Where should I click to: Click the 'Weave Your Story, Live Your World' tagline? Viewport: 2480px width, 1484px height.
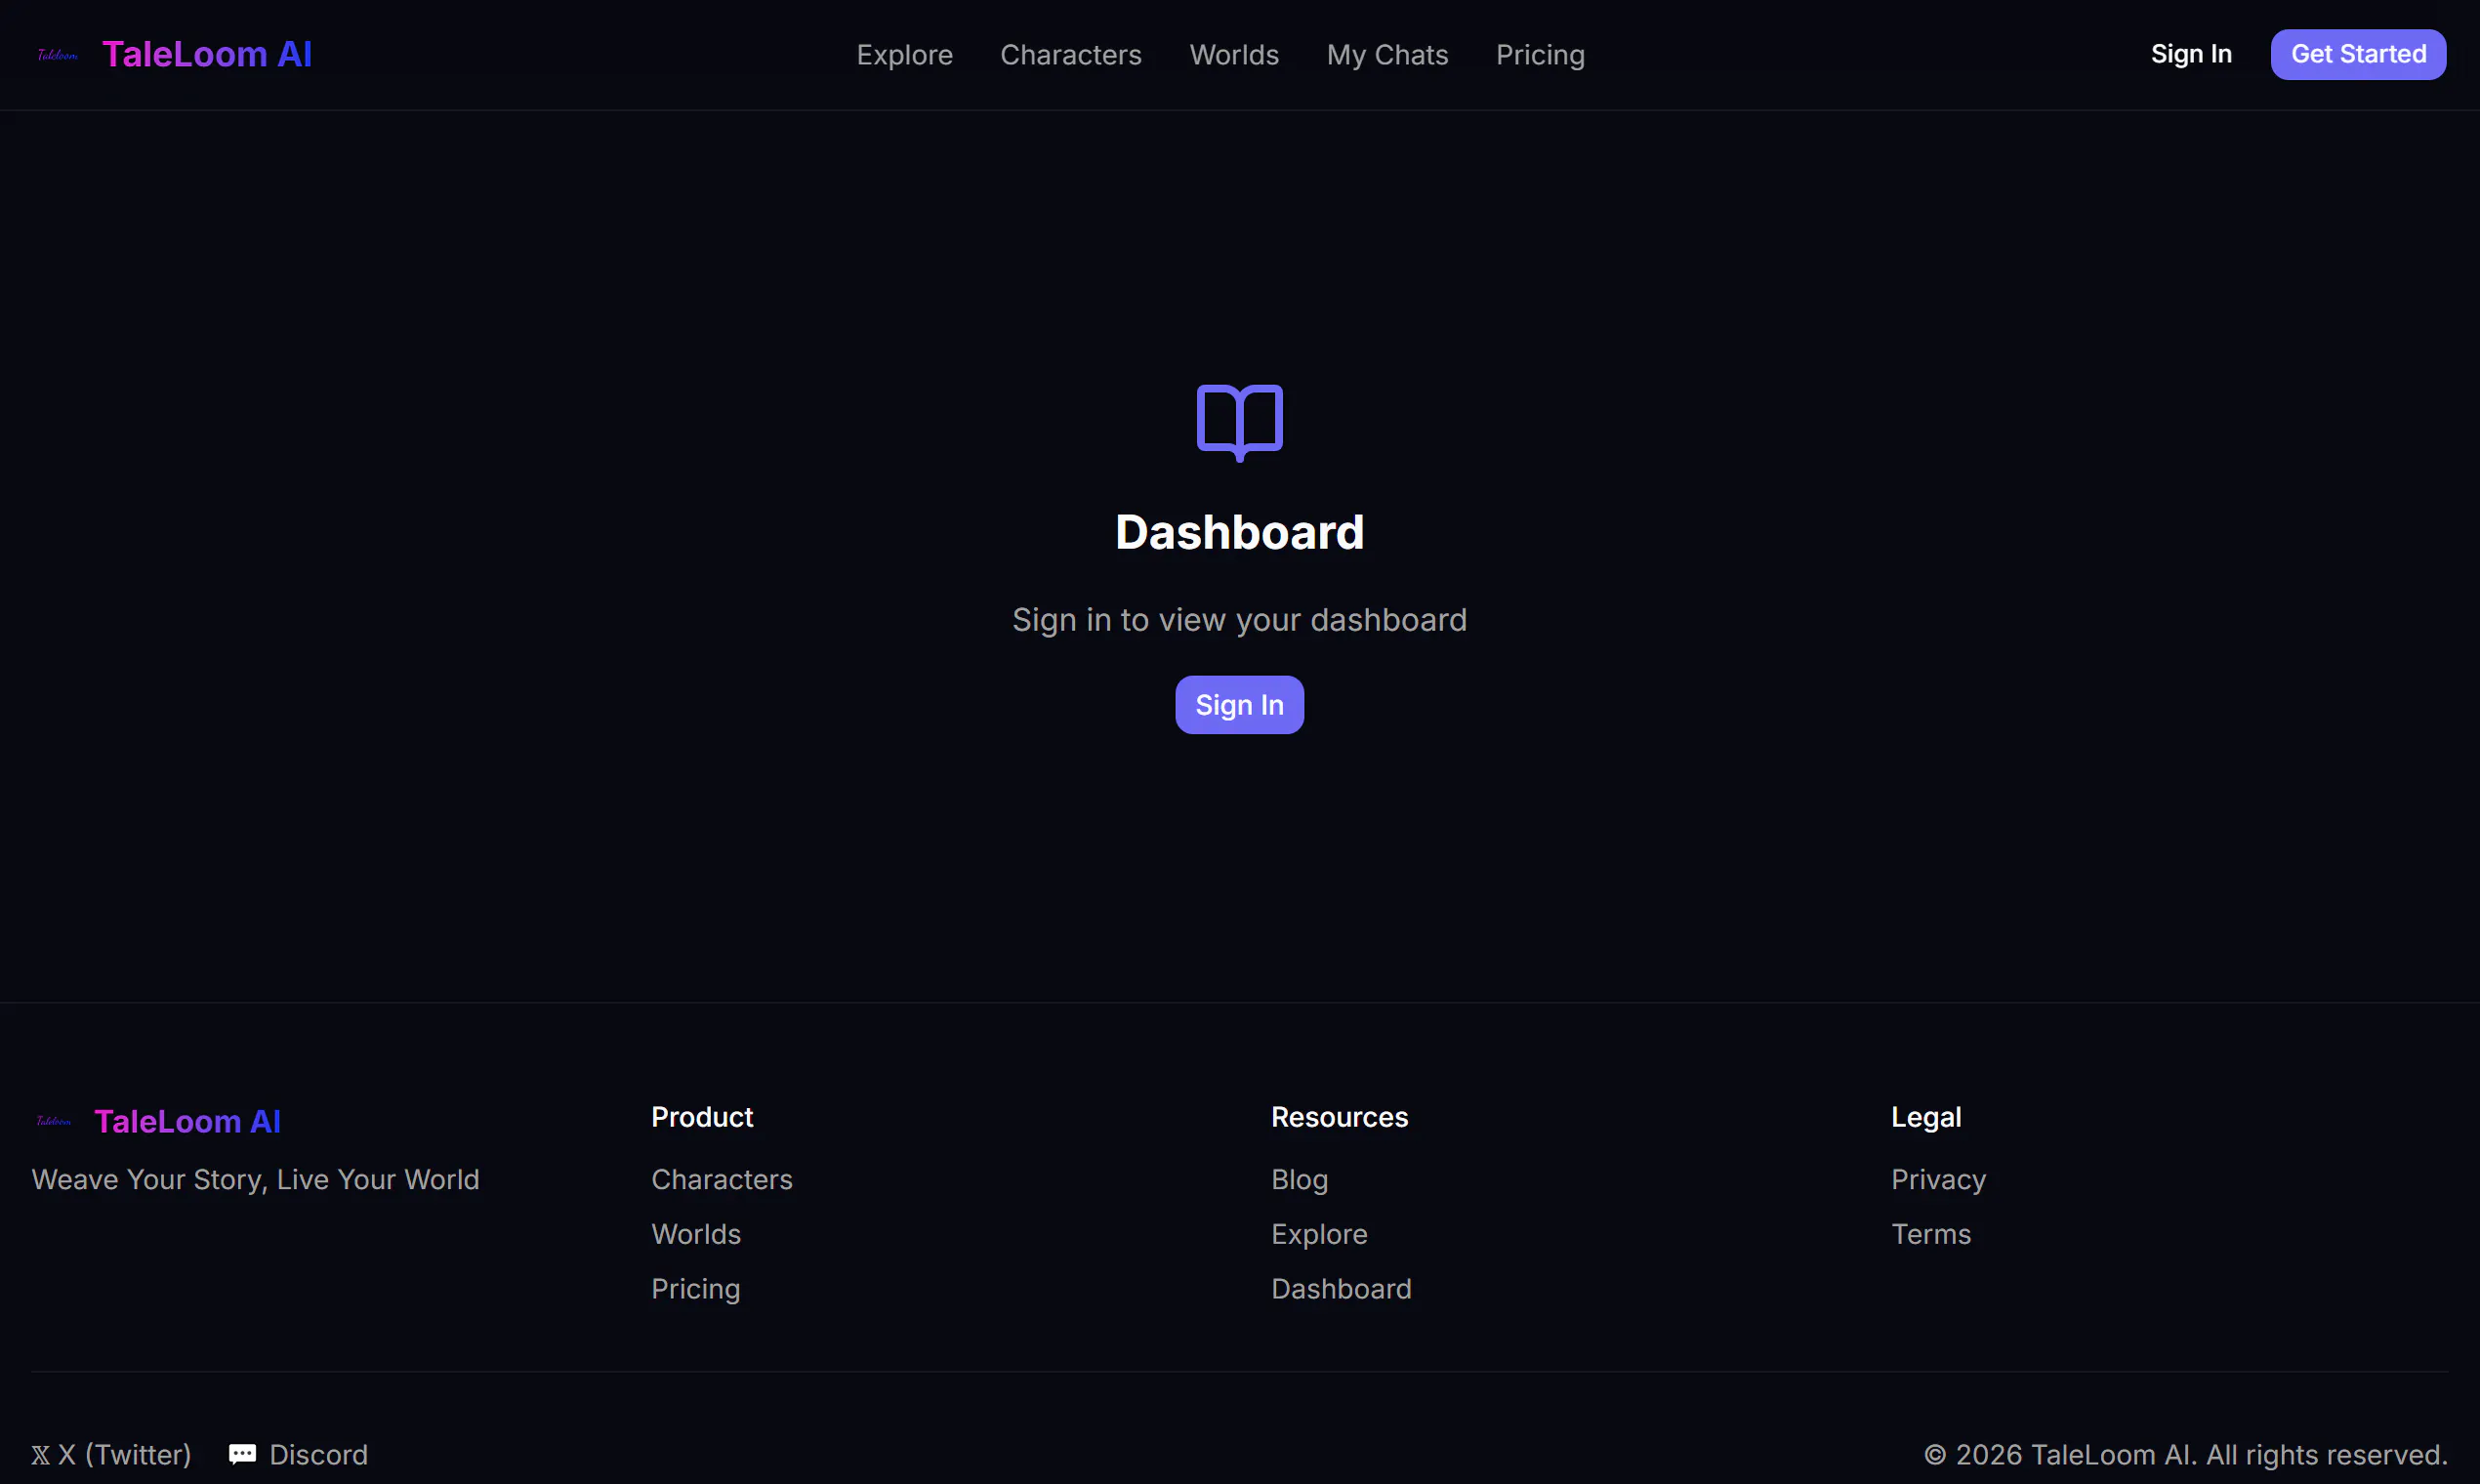[255, 1180]
